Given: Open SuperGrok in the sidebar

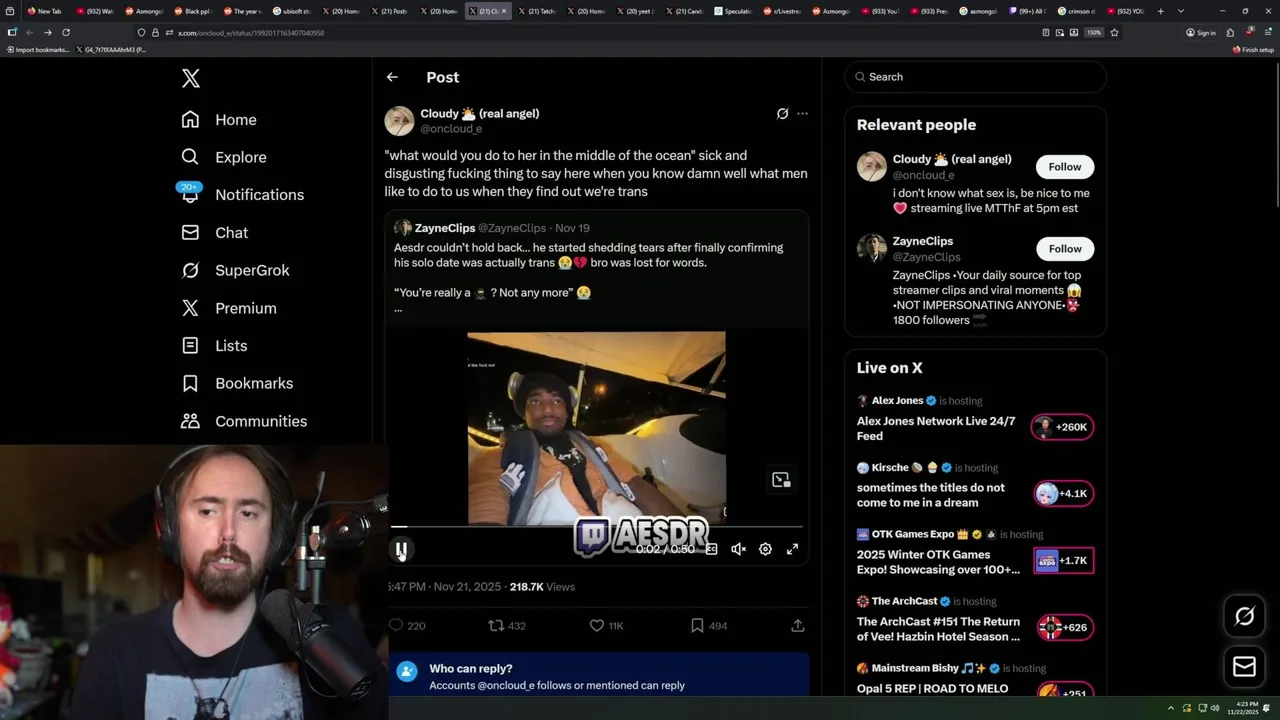Looking at the screenshot, I should 235,270.
